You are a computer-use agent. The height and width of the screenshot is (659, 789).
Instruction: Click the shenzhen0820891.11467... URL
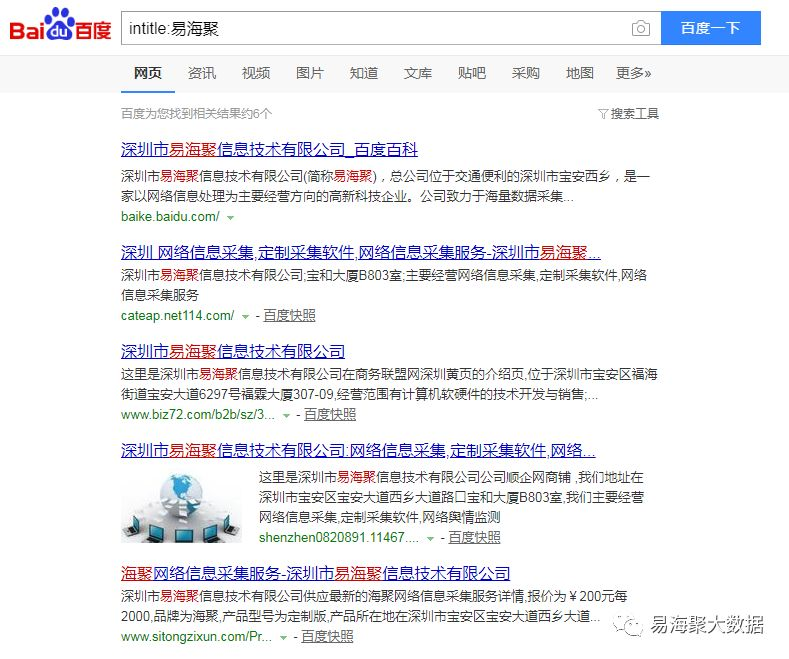(x=339, y=538)
